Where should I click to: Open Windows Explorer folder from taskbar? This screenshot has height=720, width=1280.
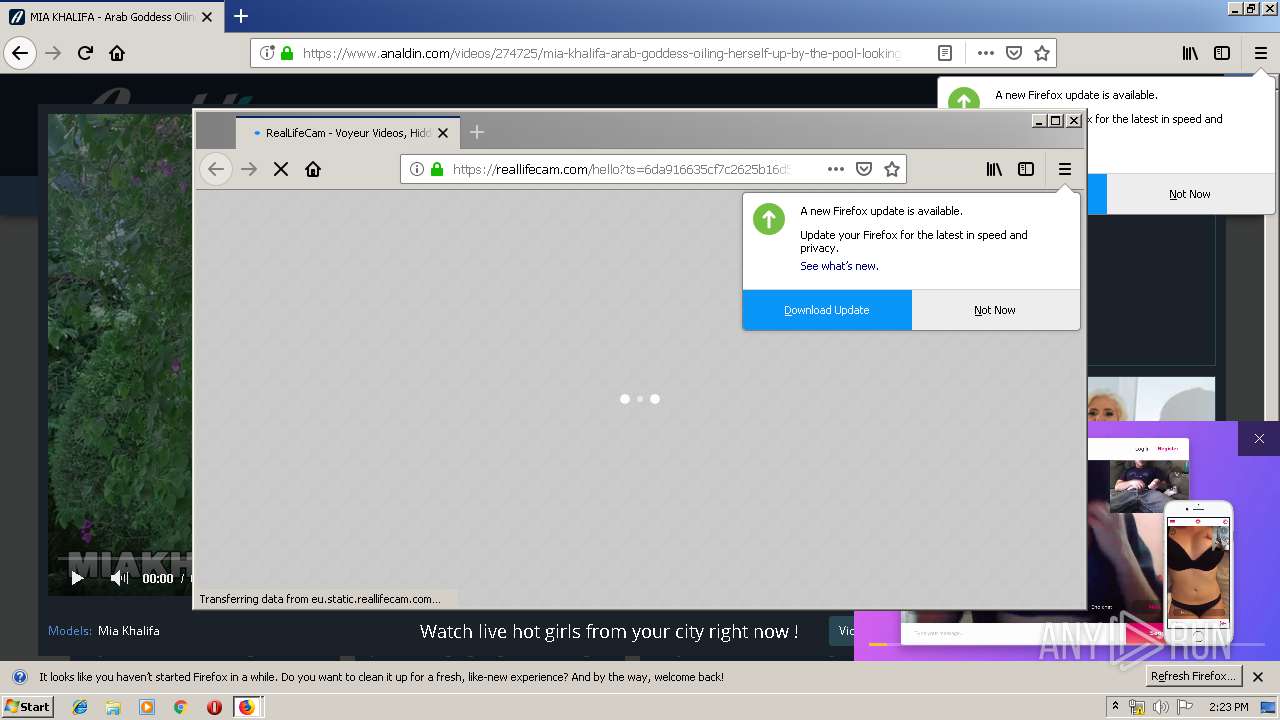click(113, 707)
